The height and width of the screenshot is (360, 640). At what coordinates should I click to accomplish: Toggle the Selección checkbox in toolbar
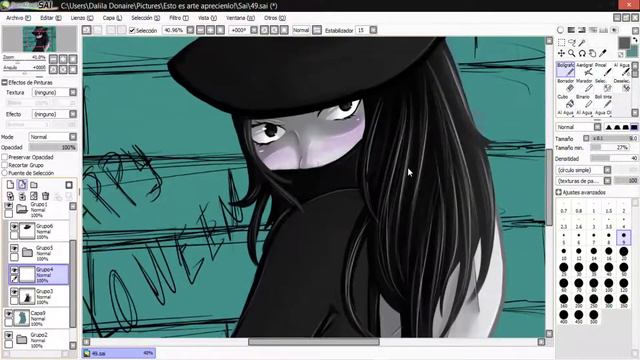(132, 30)
